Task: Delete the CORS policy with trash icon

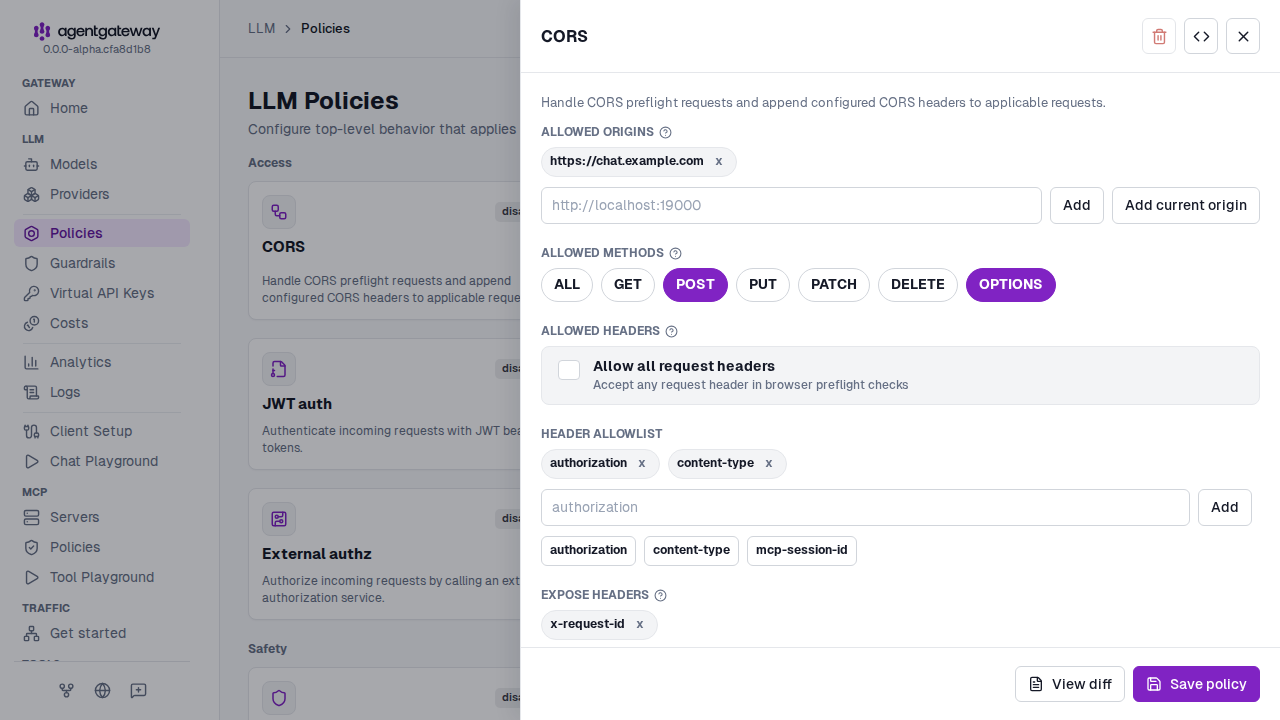Action: pos(1159,36)
